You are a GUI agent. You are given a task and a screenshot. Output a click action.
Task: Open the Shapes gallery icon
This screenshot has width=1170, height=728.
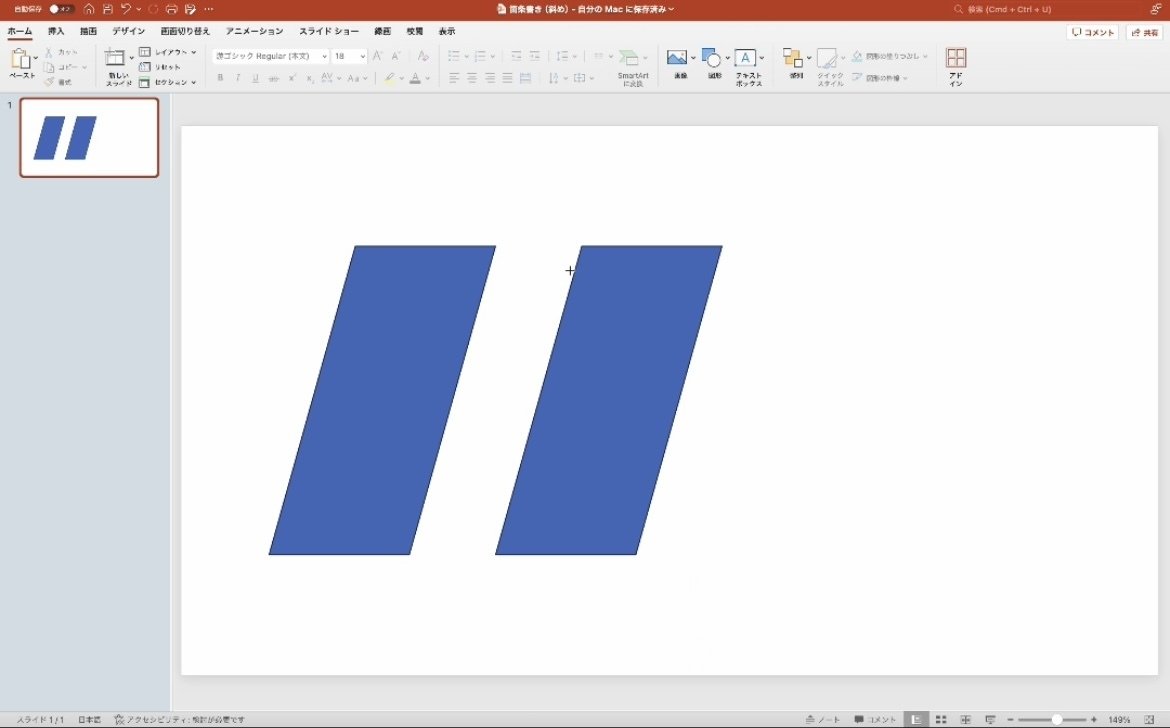pos(711,58)
